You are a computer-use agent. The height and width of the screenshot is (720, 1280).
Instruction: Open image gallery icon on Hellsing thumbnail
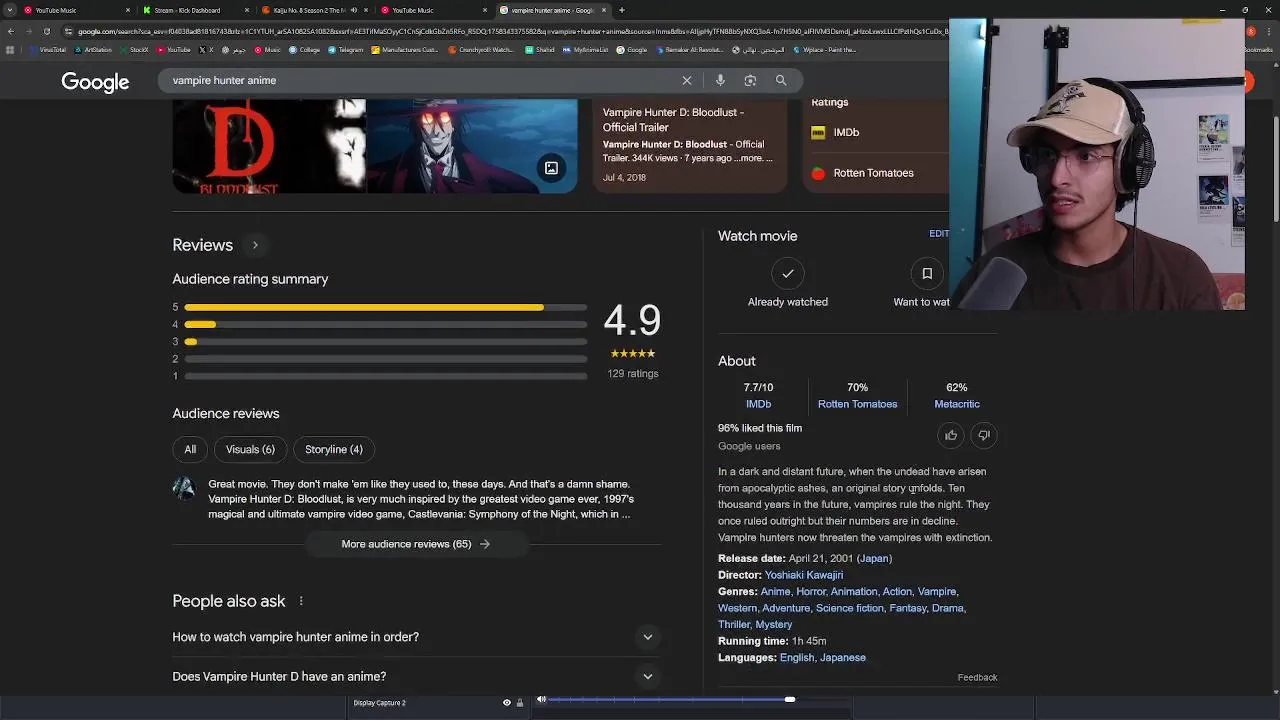point(551,168)
